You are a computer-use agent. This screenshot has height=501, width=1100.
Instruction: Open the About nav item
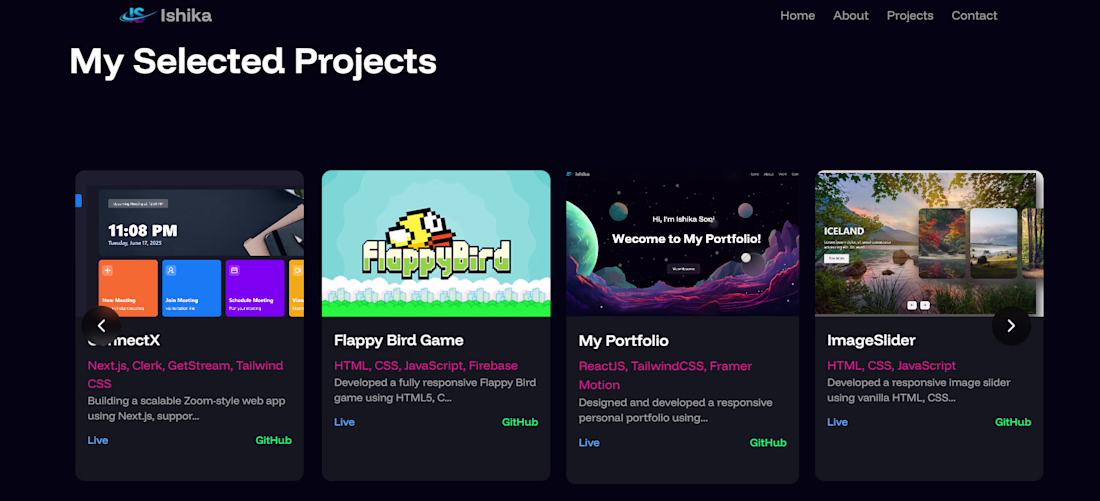(x=850, y=15)
